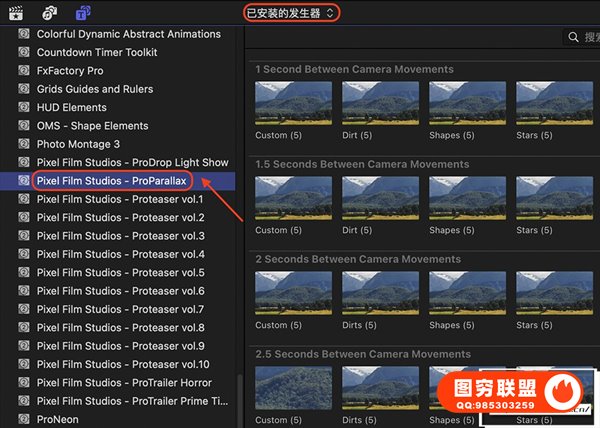Click the Titles and Generators sidebar icon
600x428 pixels.
click(84, 13)
